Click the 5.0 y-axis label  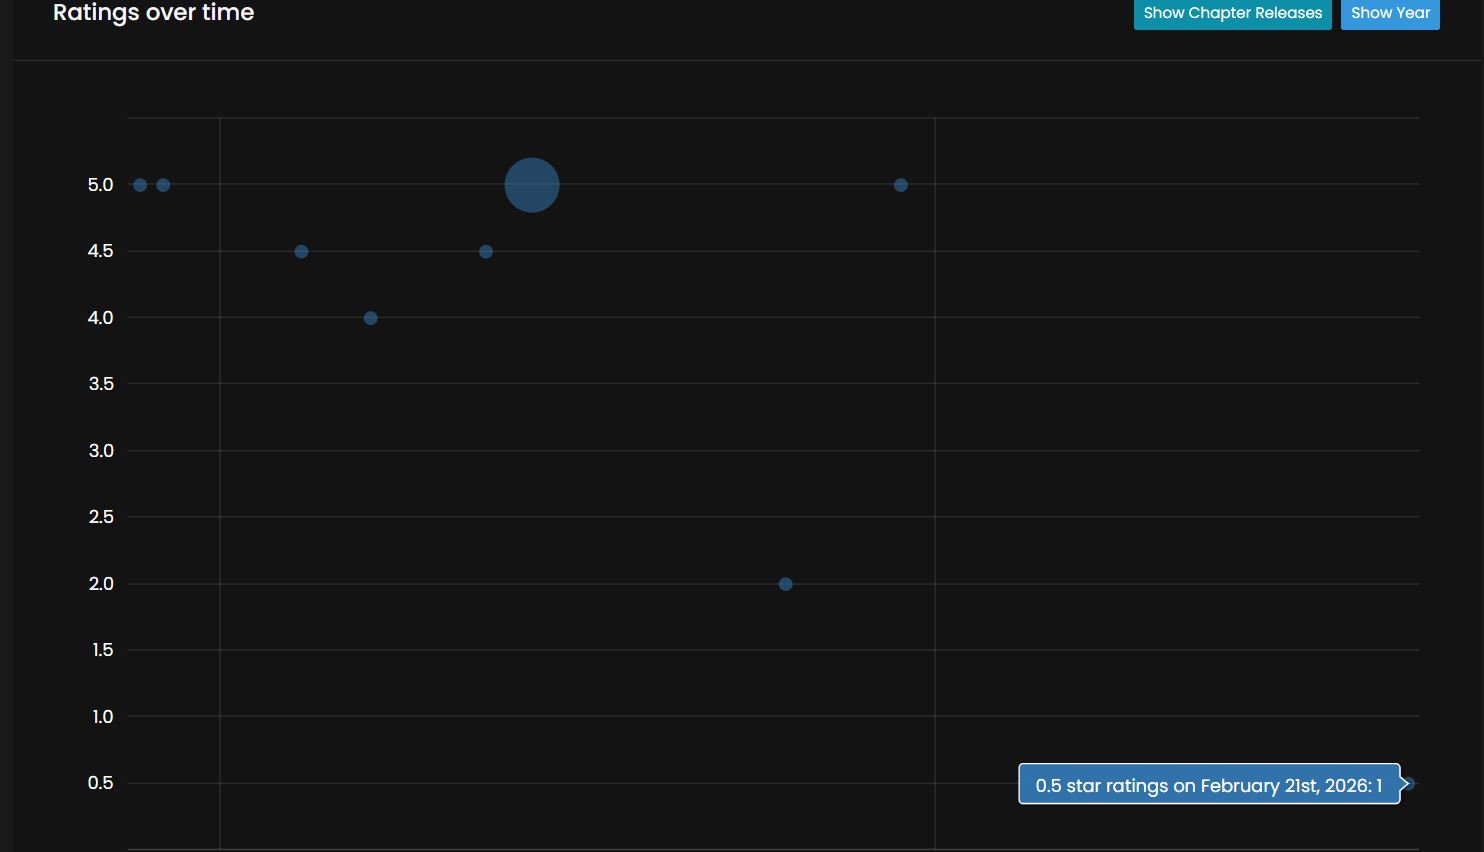[x=101, y=185]
